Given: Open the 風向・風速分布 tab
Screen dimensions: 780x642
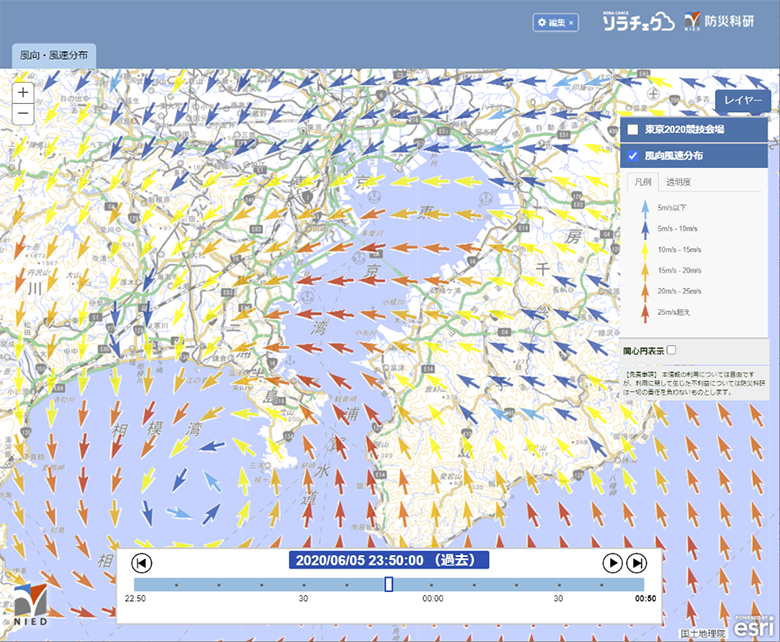Looking at the screenshot, I should [x=54, y=57].
